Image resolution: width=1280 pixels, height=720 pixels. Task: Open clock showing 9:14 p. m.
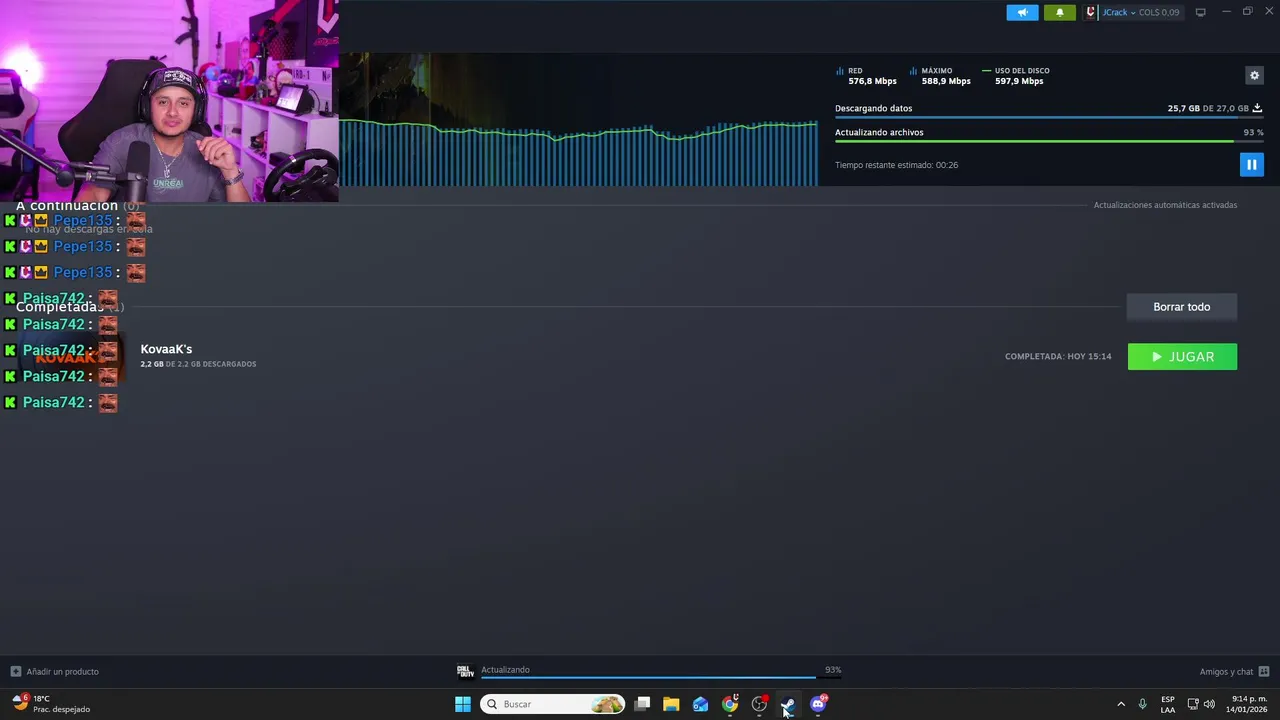click(1249, 704)
